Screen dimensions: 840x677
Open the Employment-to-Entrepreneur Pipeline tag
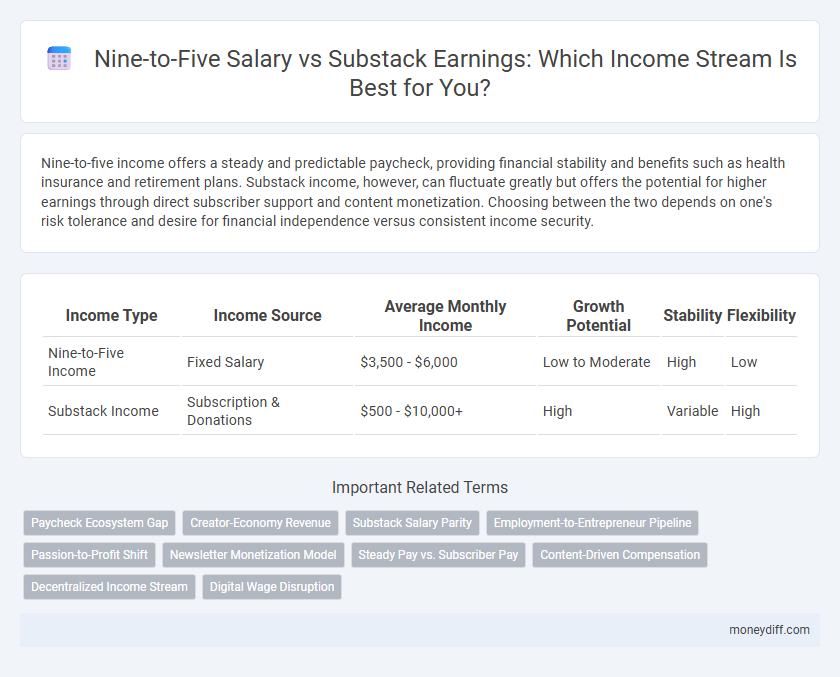click(x=592, y=523)
